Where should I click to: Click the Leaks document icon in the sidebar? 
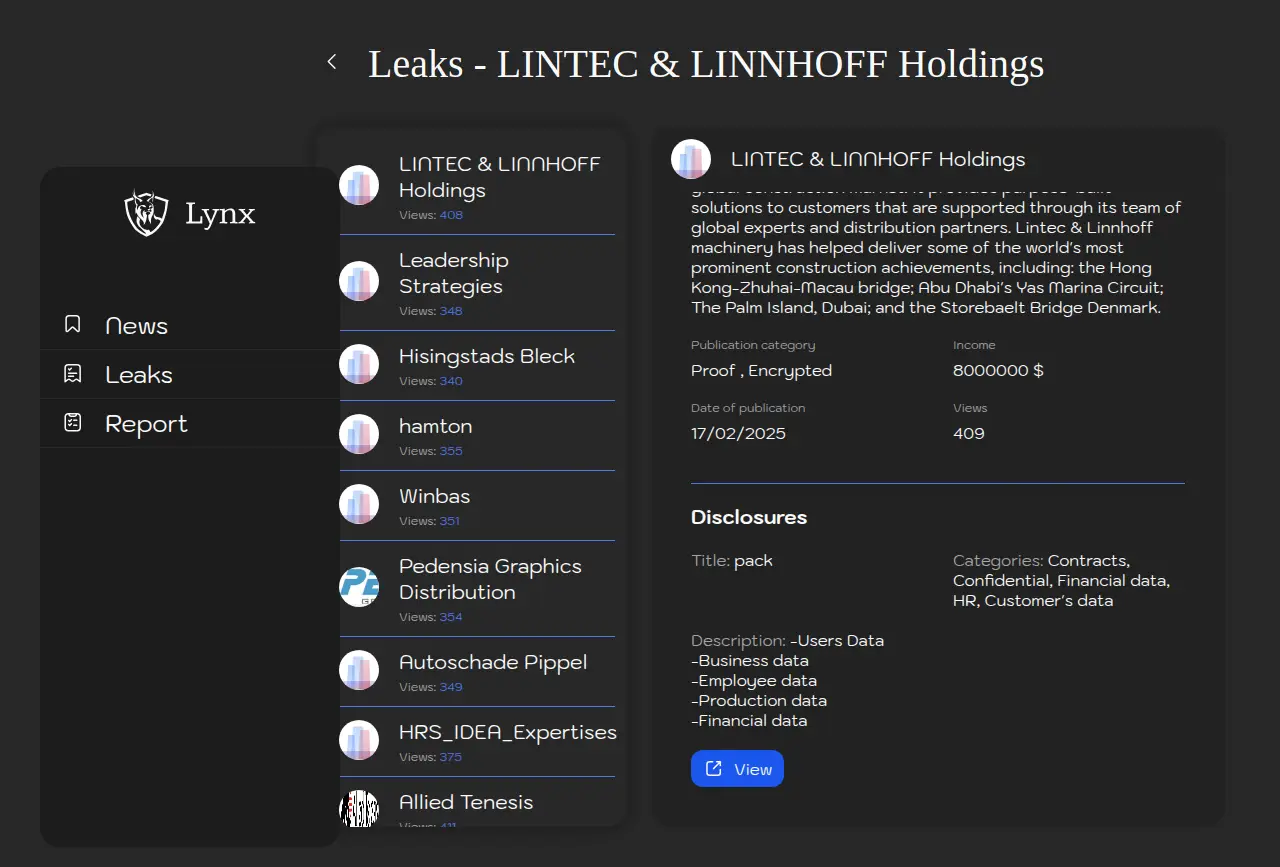point(73,374)
